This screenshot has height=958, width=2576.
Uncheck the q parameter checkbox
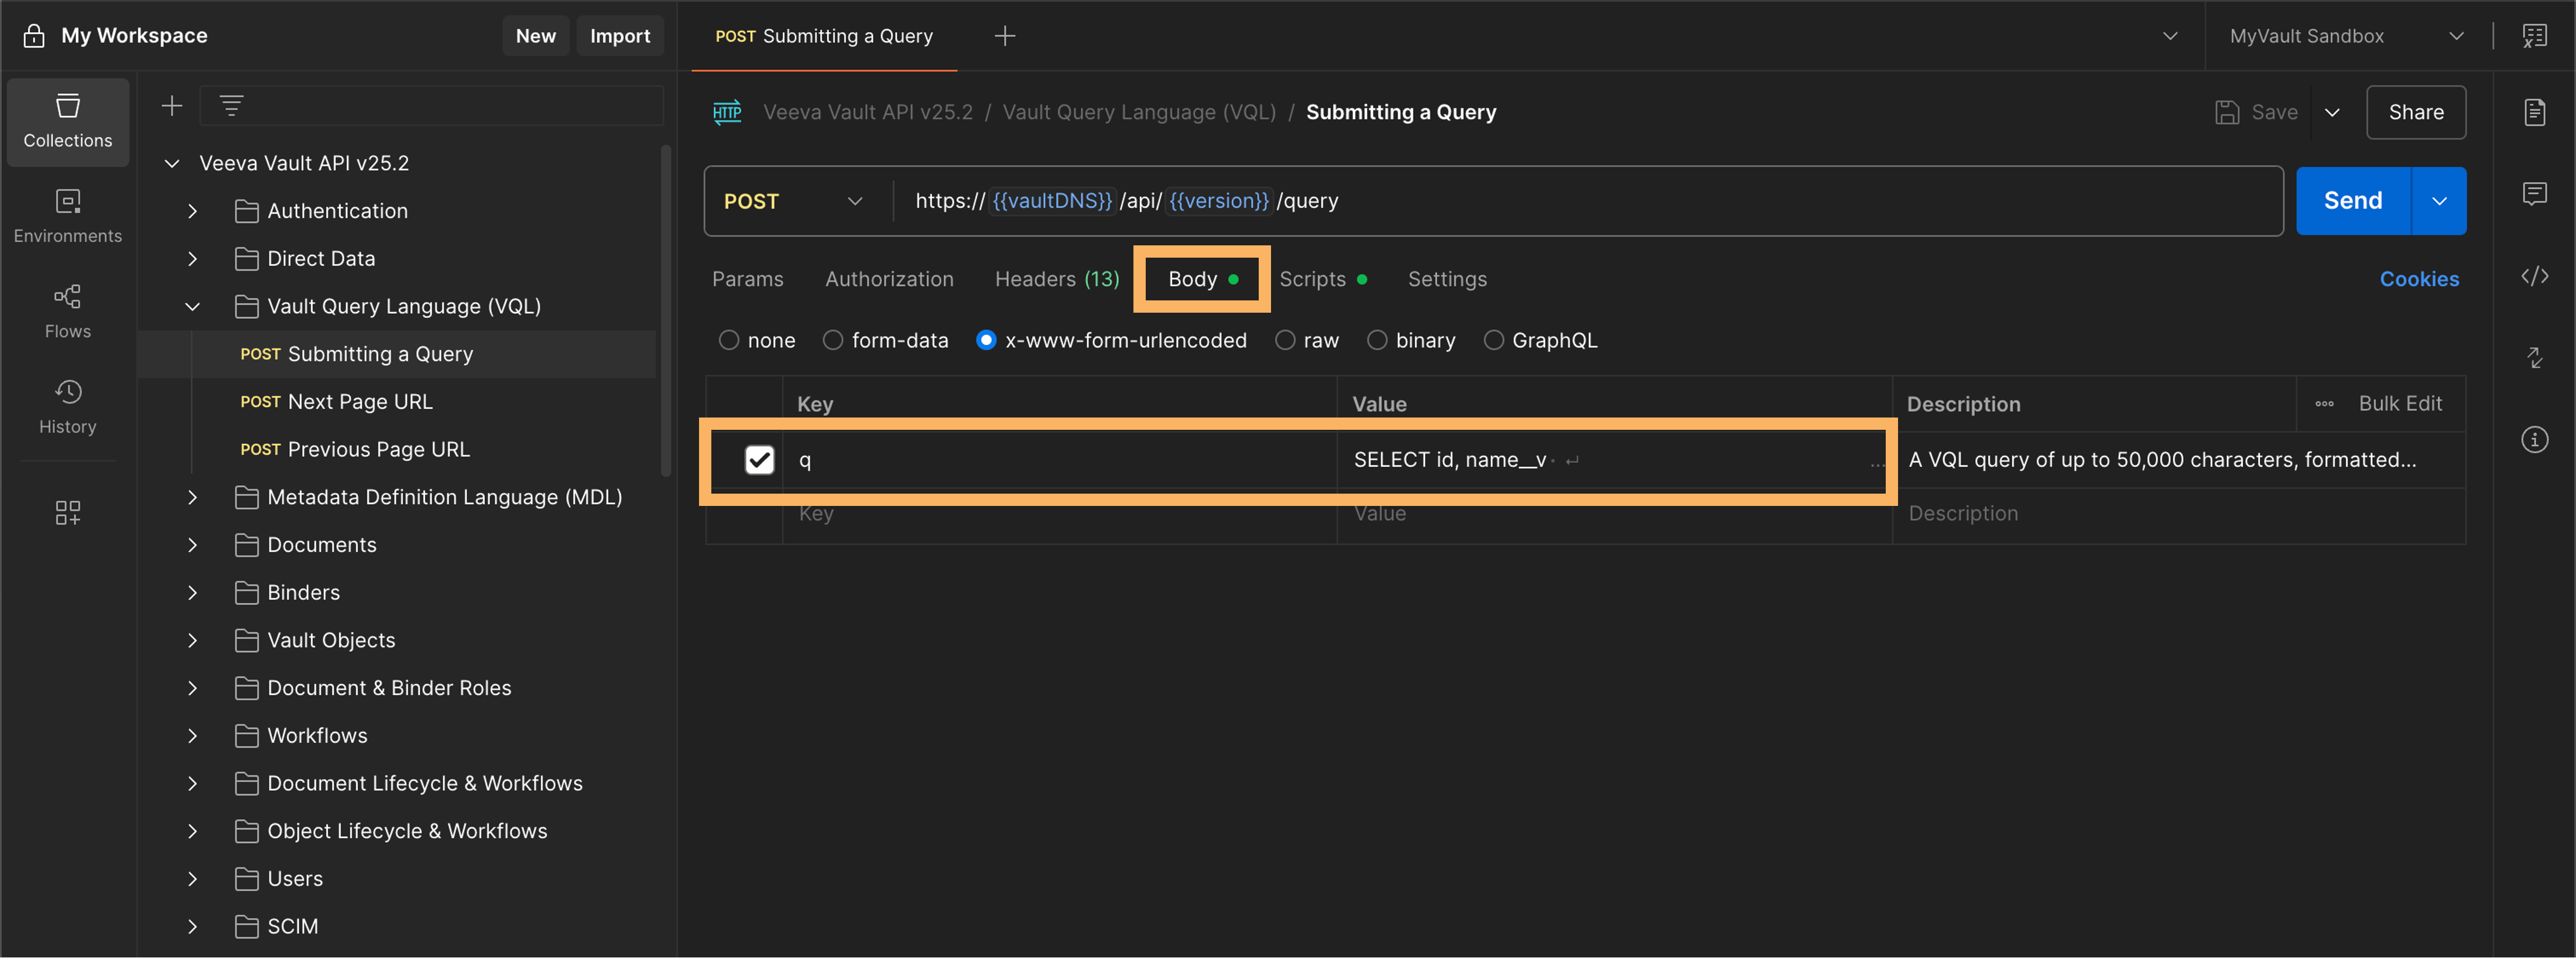click(x=759, y=460)
